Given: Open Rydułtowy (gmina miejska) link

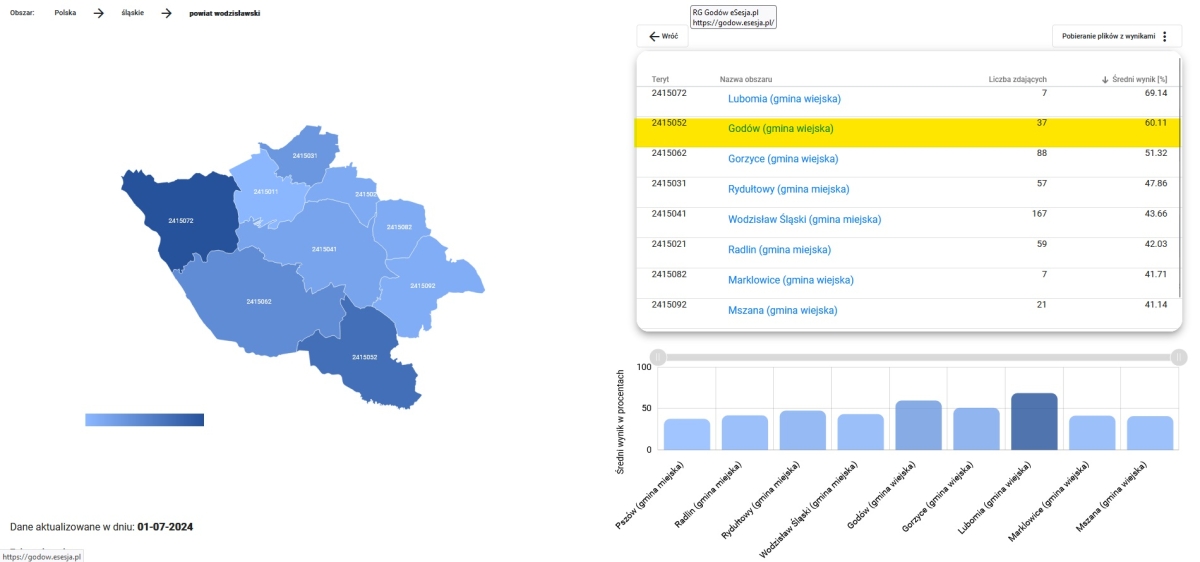Looking at the screenshot, I should (x=788, y=189).
